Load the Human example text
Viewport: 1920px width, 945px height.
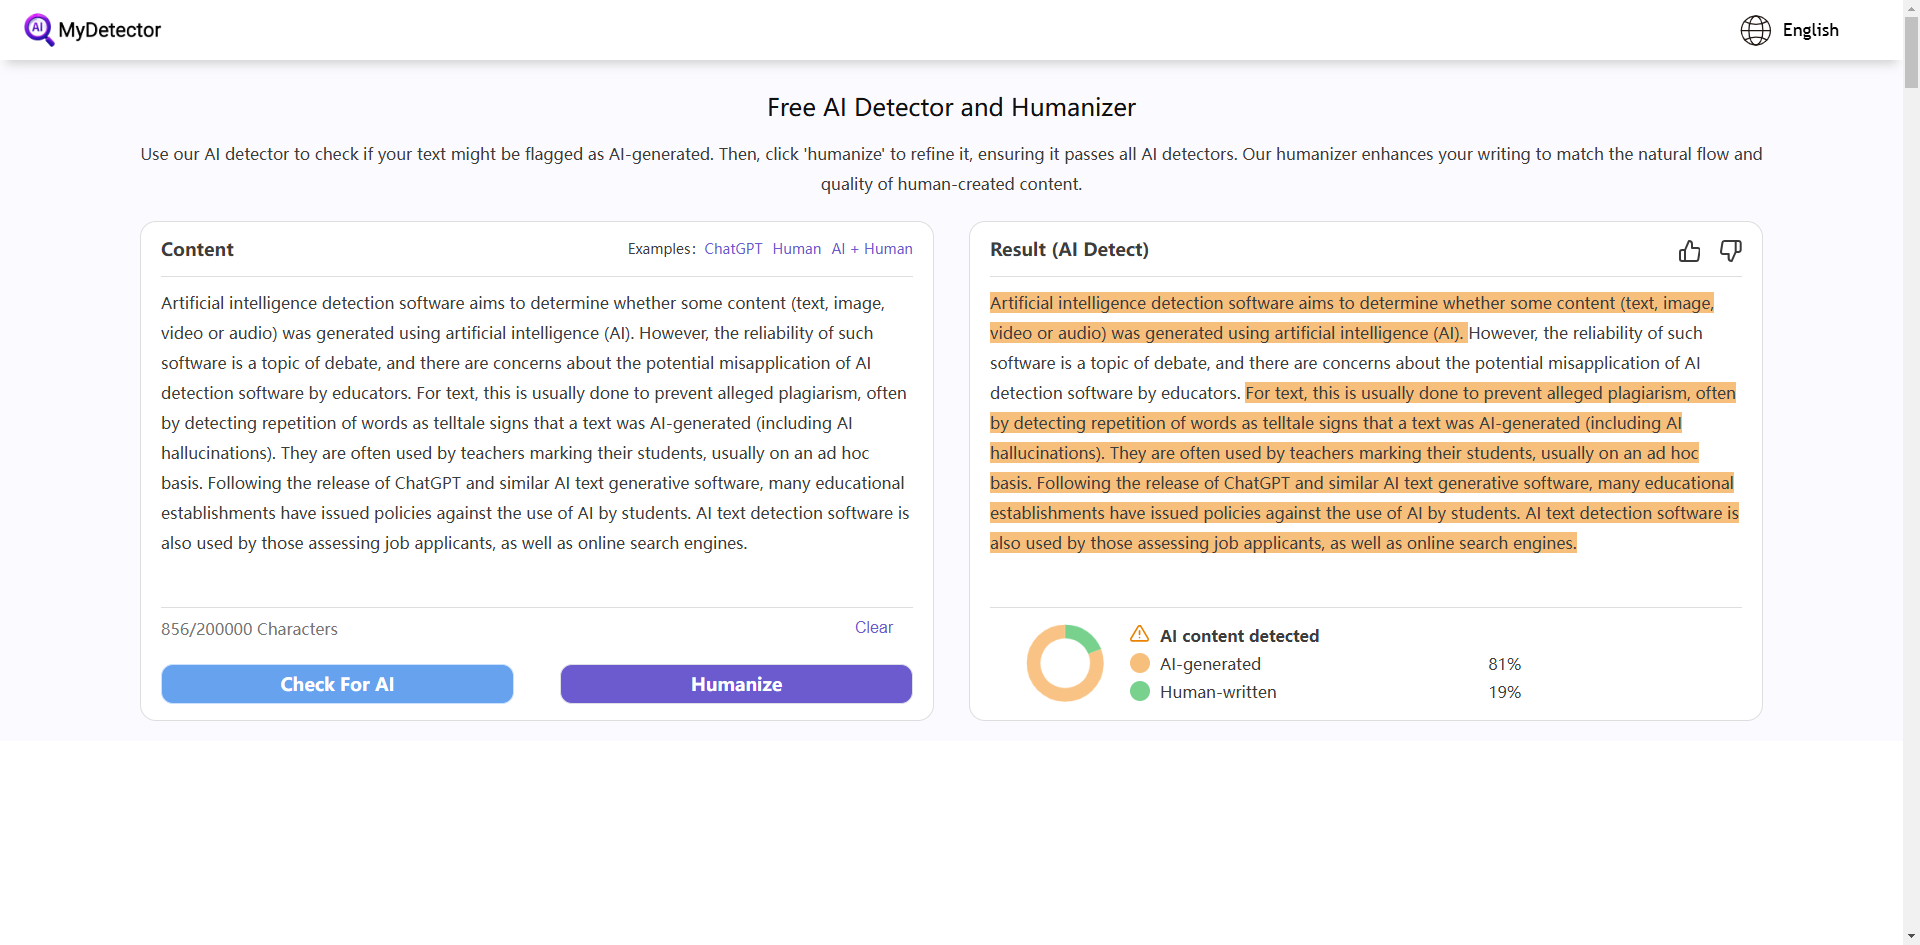click(x=796, y=249)
